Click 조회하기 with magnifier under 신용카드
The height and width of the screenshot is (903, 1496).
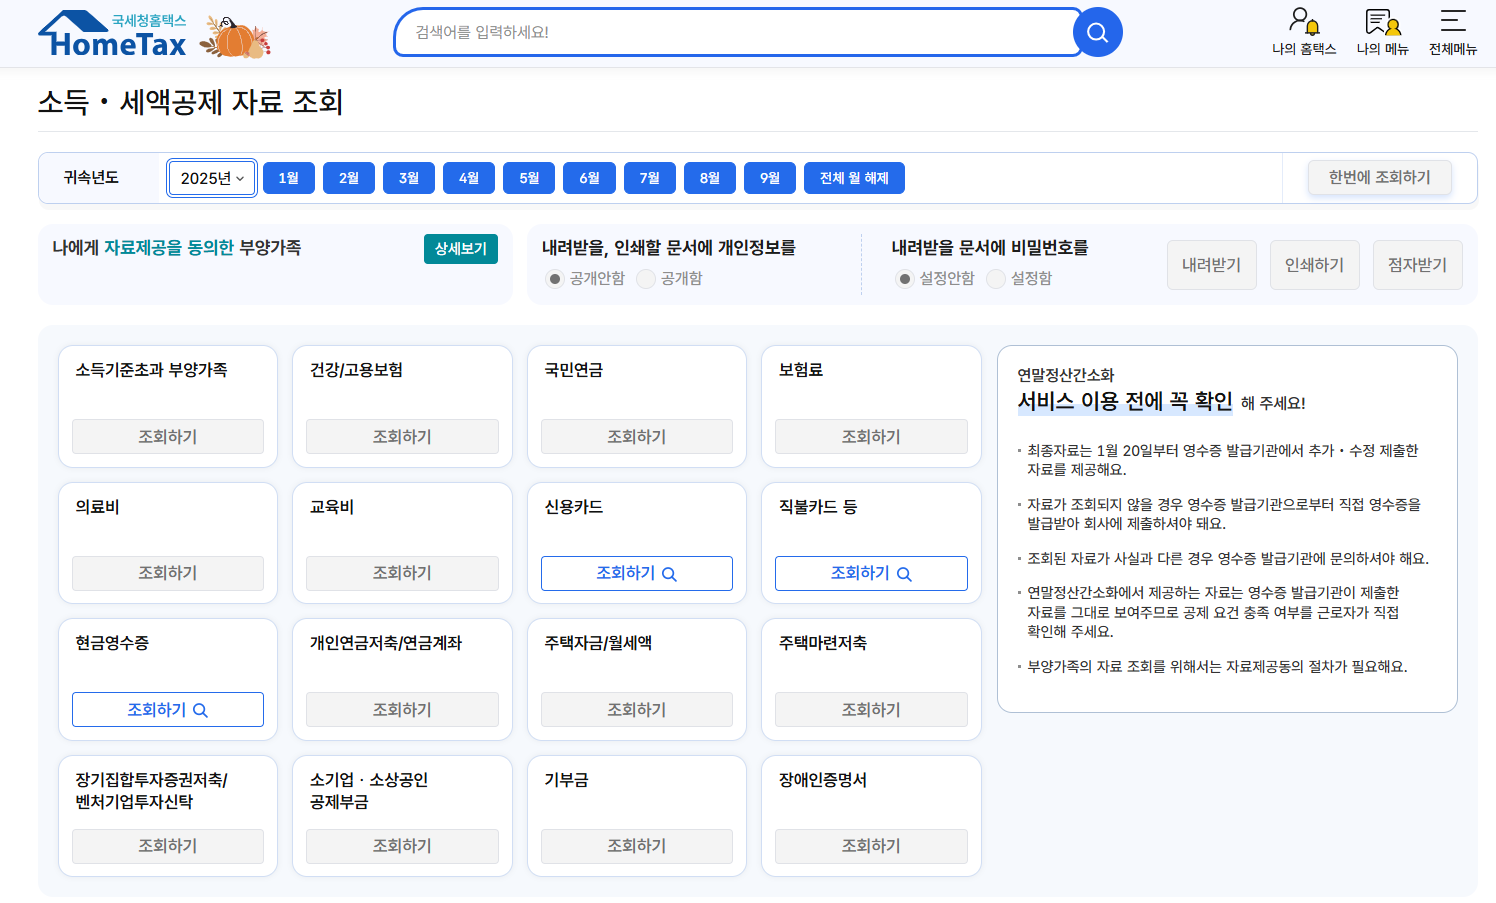click(x=636, y=573)
